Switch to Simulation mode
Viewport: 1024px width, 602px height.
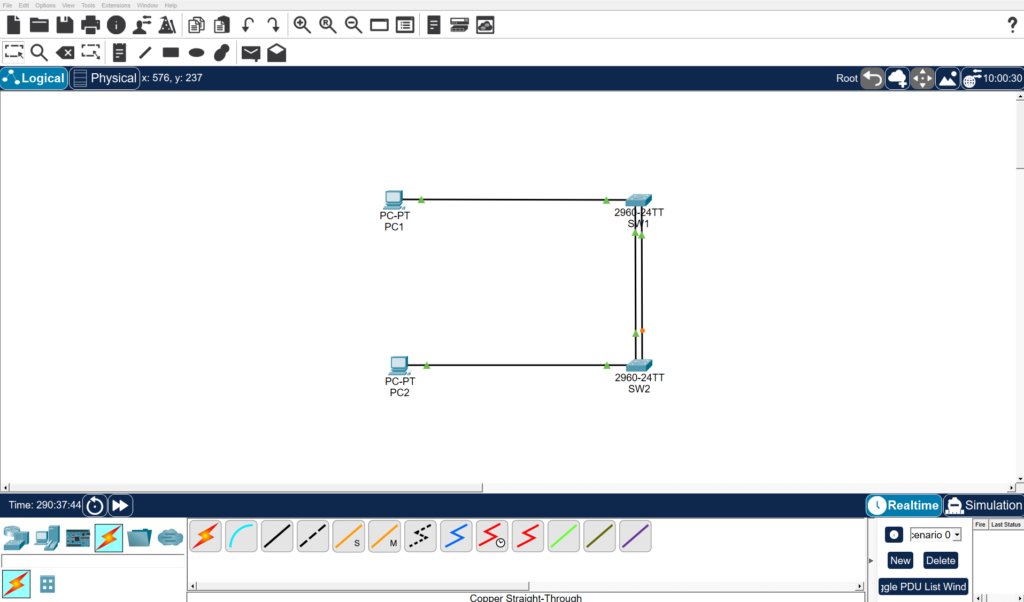984,505
